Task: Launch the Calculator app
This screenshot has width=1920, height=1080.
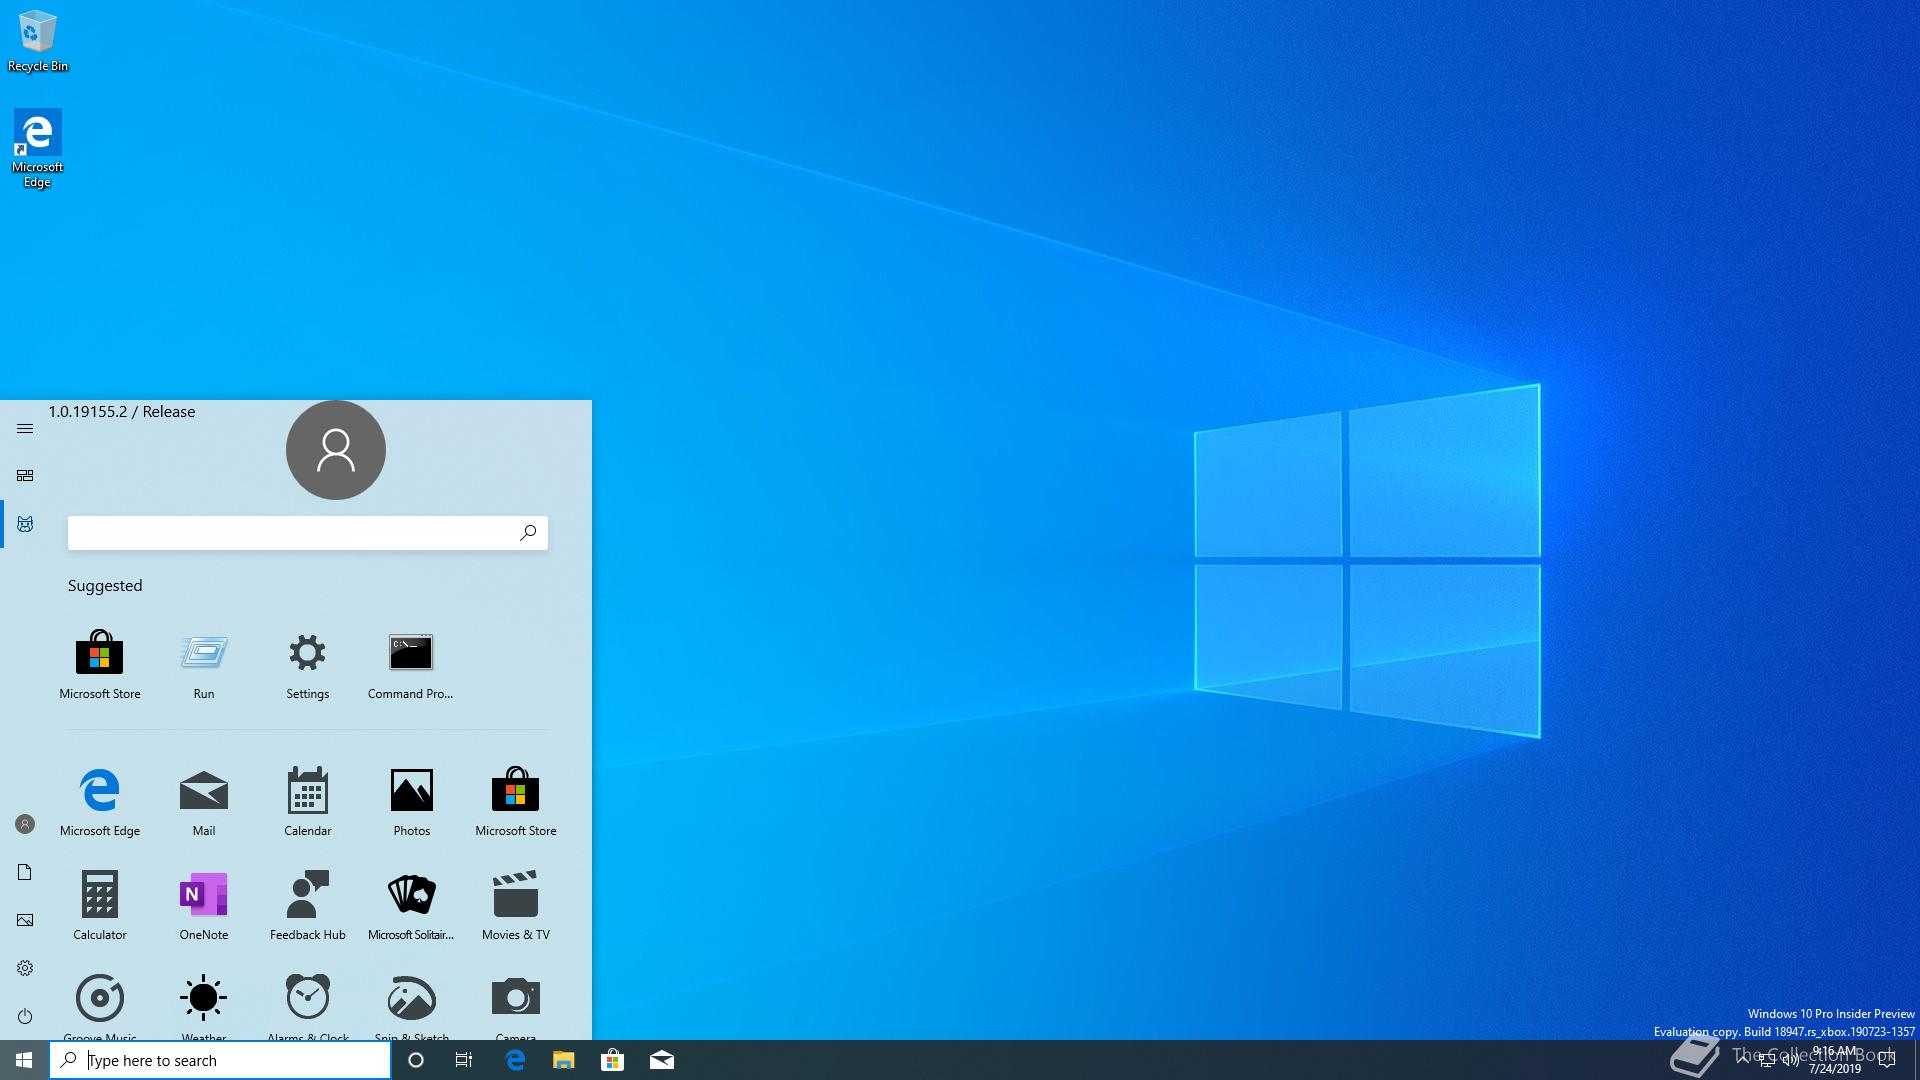Action: coord(100,906)
